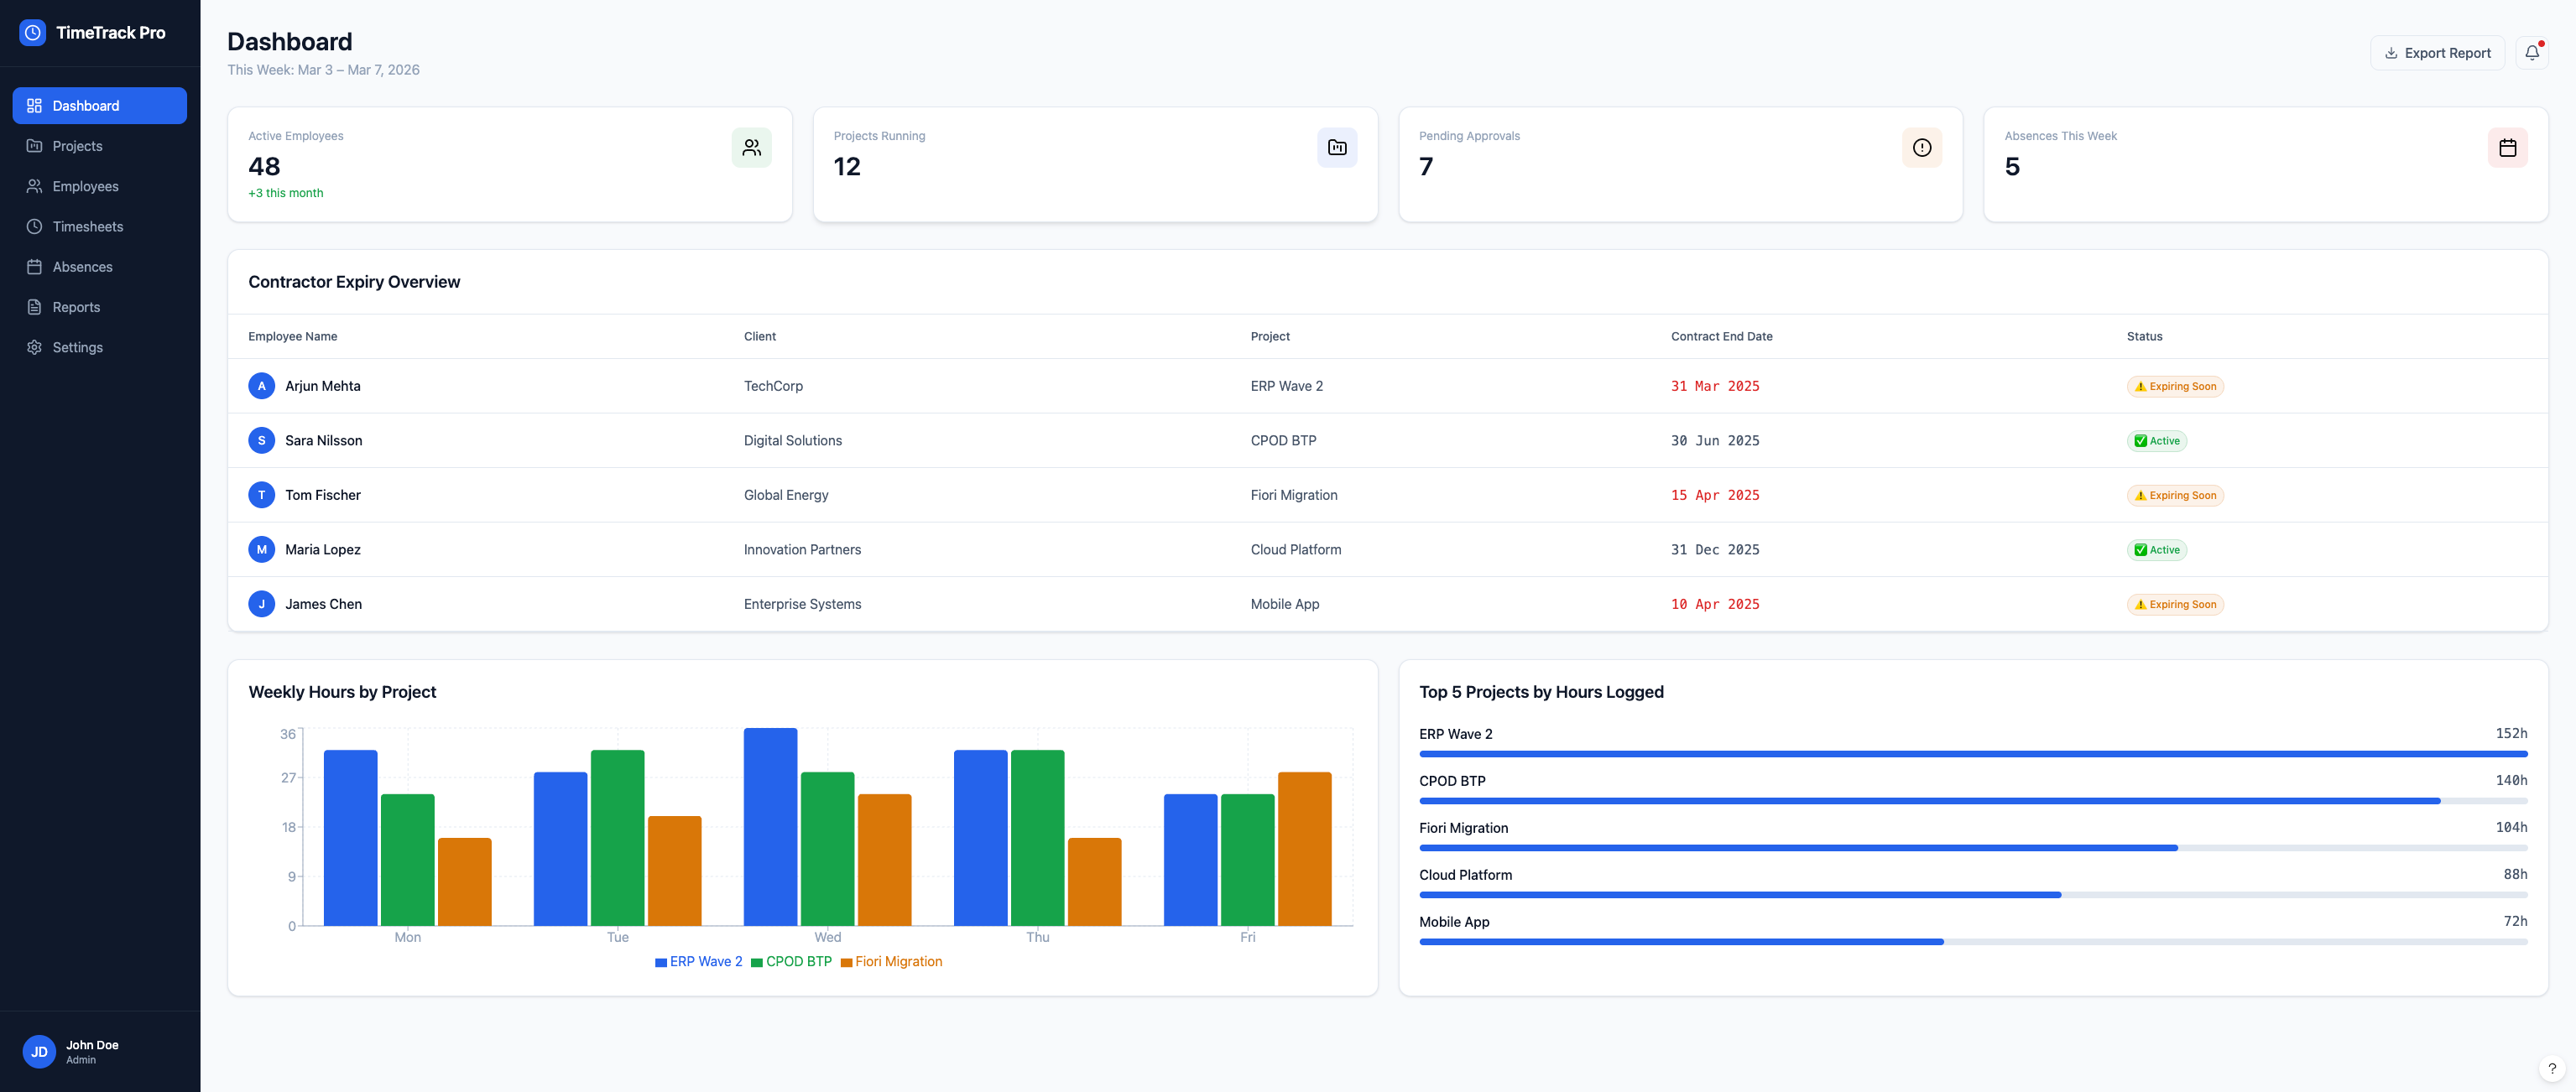Viewport: 2576px width, 1092px height.
Task: Click the notification bell icon
Action: 2532,52
